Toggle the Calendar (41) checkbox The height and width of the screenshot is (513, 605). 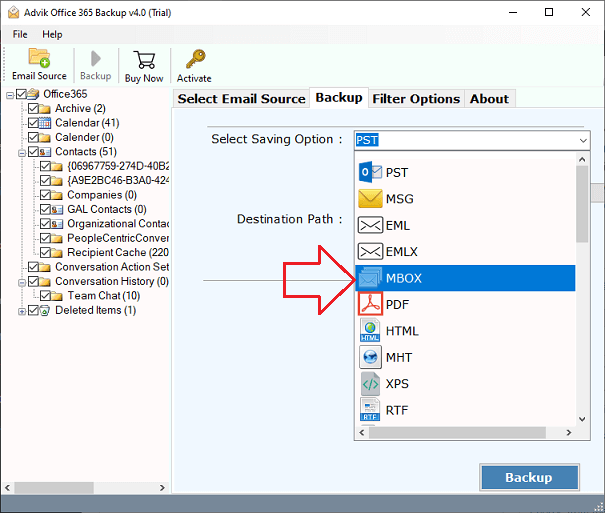coord(33,123)
